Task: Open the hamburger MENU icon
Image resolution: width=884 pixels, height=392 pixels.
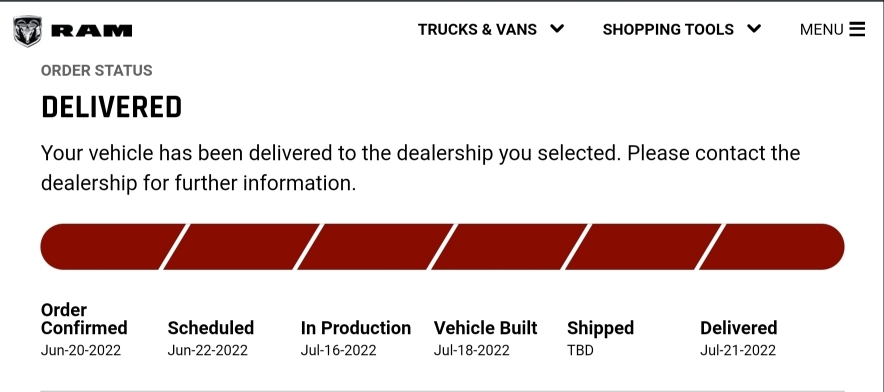Action: 857,29
